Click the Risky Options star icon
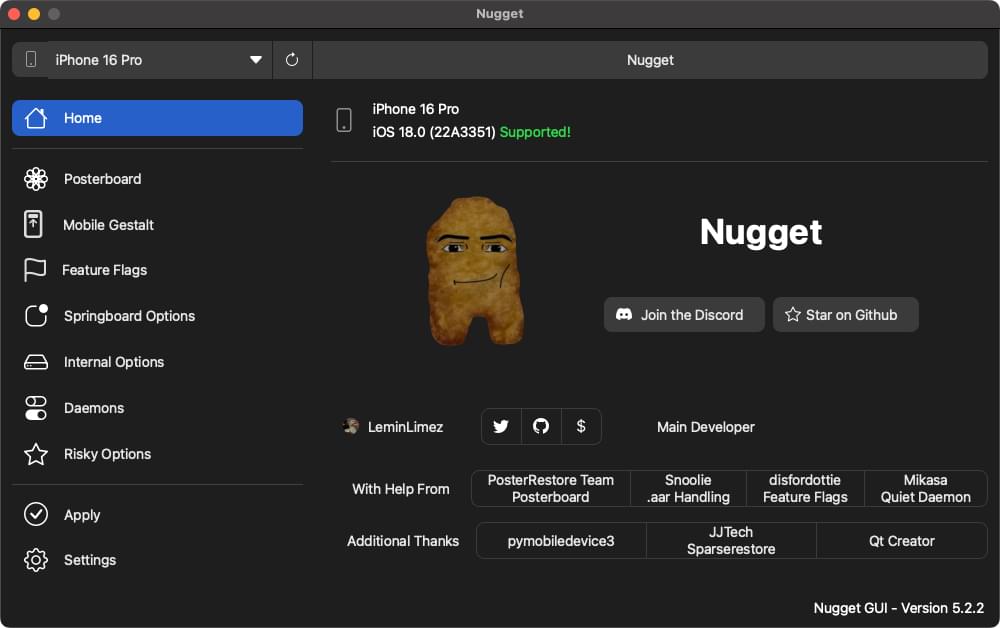Image resolution: width=1000 pixels, height=628 pixels. click(36, 454)
